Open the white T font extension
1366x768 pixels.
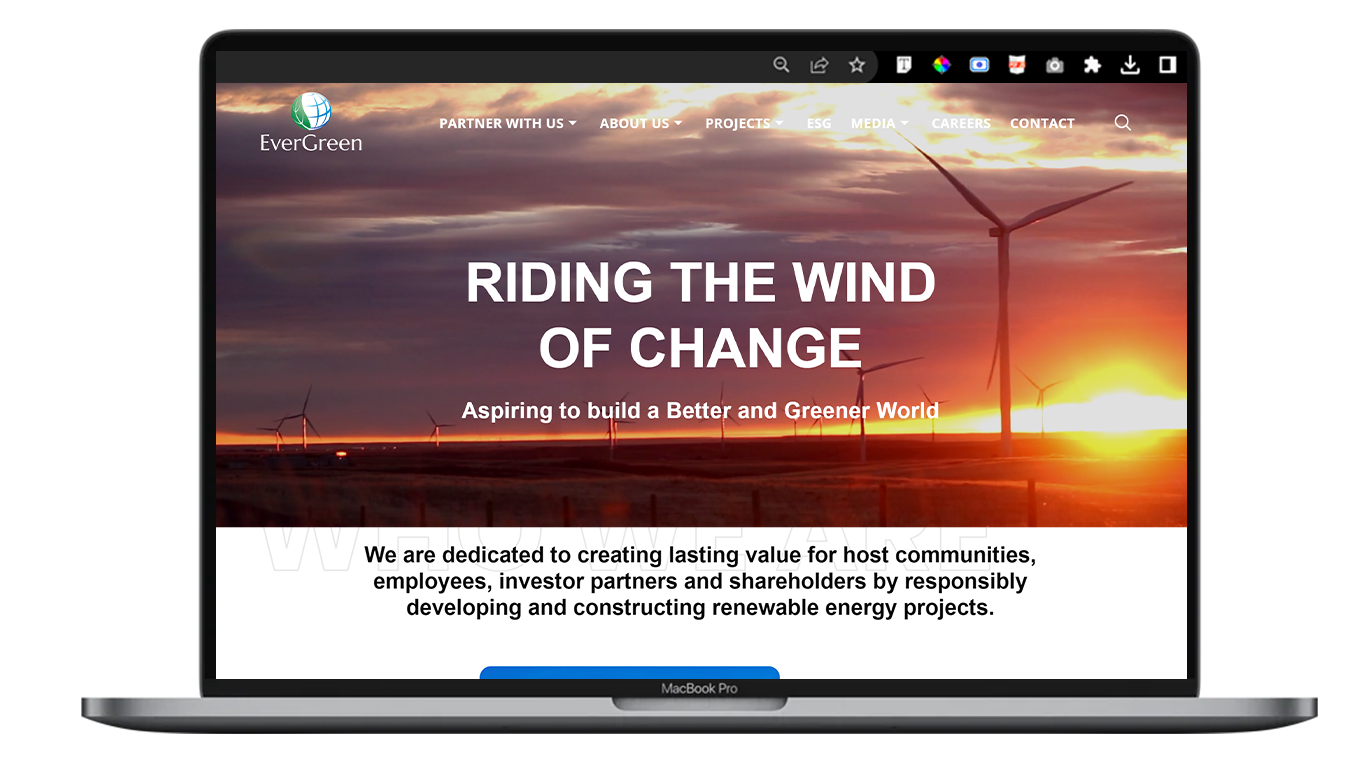tap(903, 65)
